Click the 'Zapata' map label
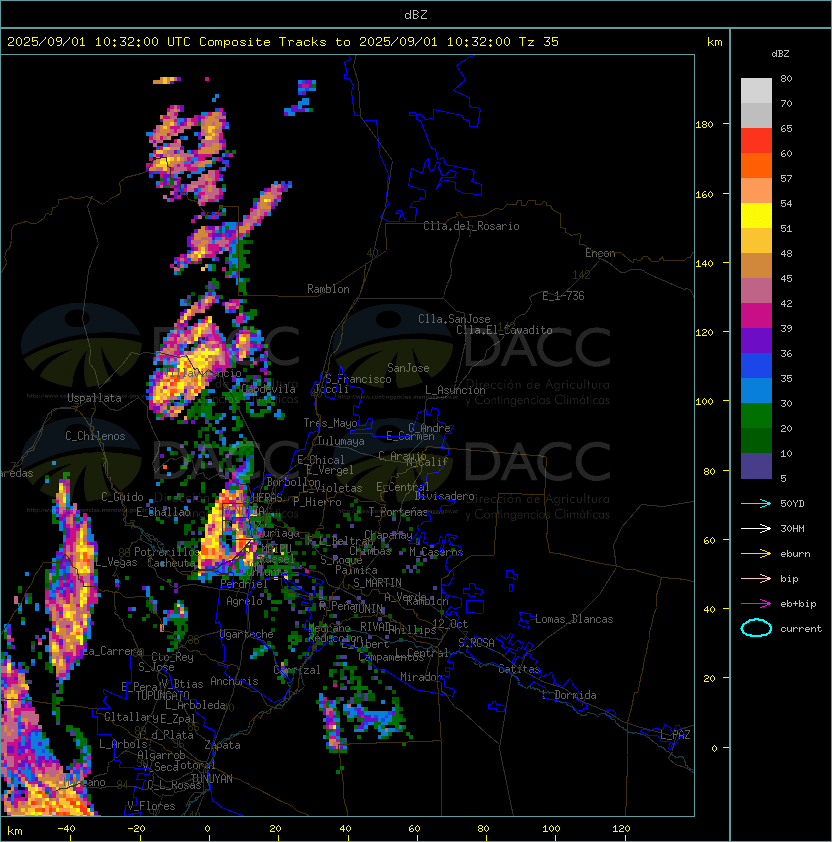 [222, 745]
